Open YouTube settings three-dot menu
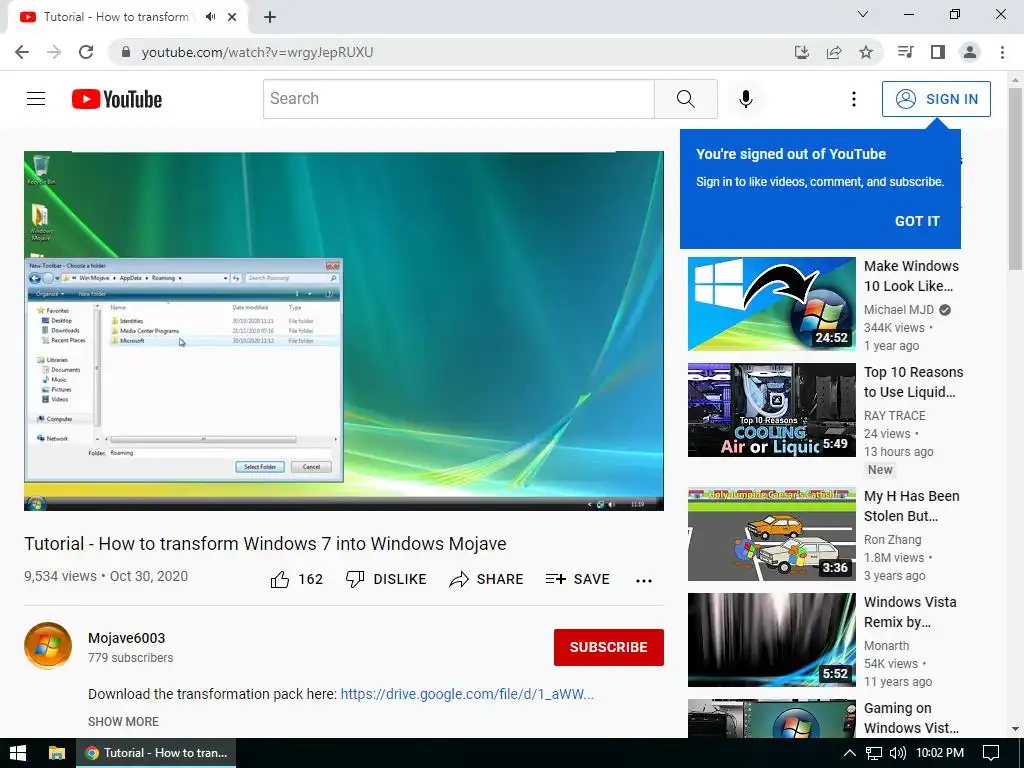The image size is (1024, 768). pyautogui.click(x=853, y=99)
